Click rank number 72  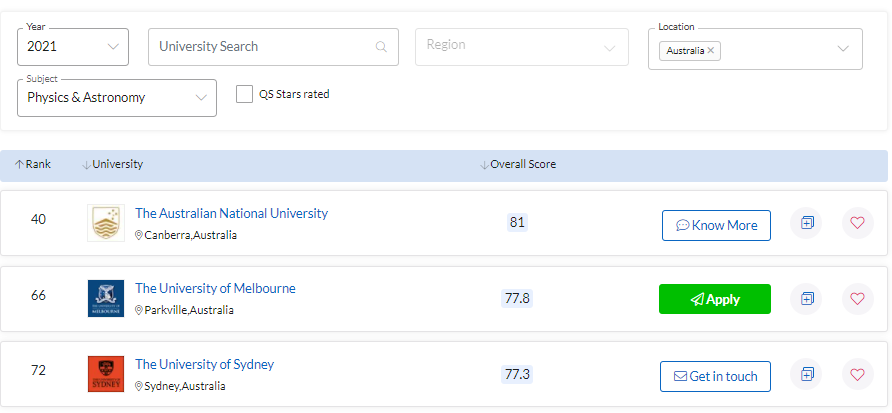pyautogui.click(x=38, y=371)
